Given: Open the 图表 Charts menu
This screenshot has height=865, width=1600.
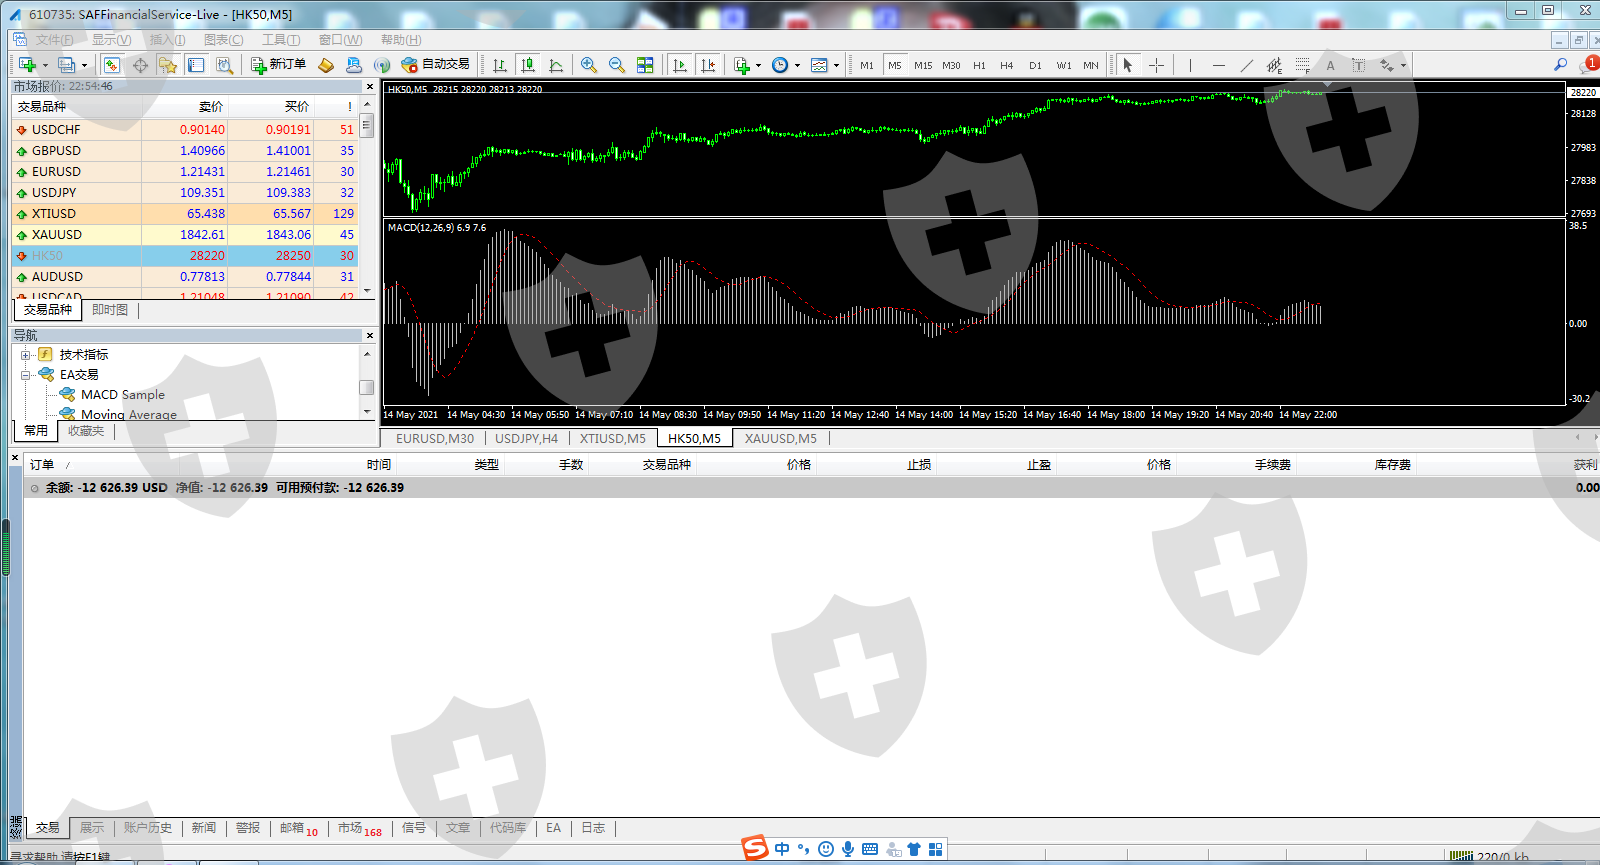Looking at the screenshot, I should pos(224,40).
